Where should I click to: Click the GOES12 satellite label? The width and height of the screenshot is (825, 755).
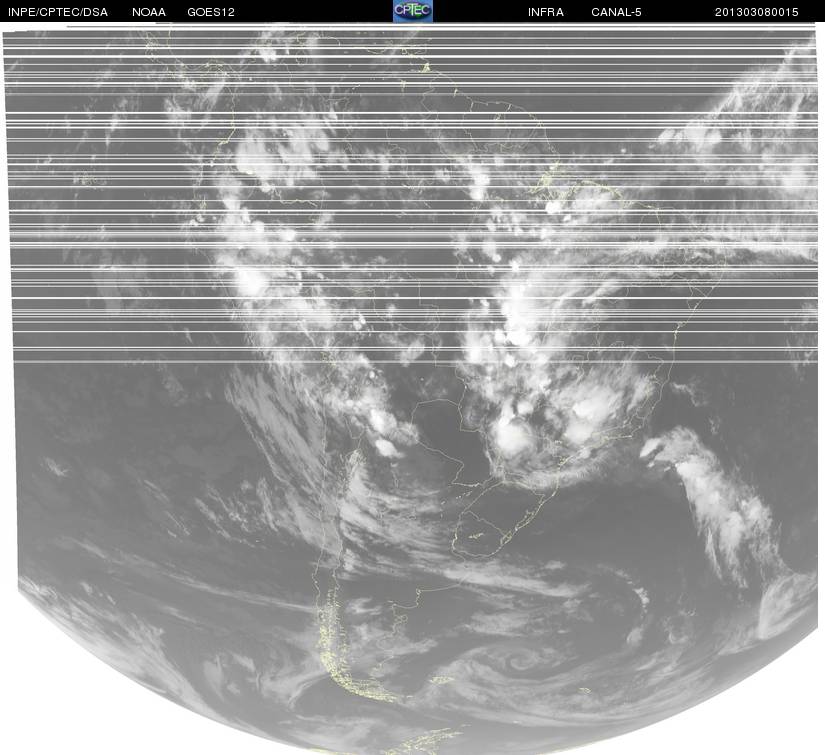(x=211, y=12)
